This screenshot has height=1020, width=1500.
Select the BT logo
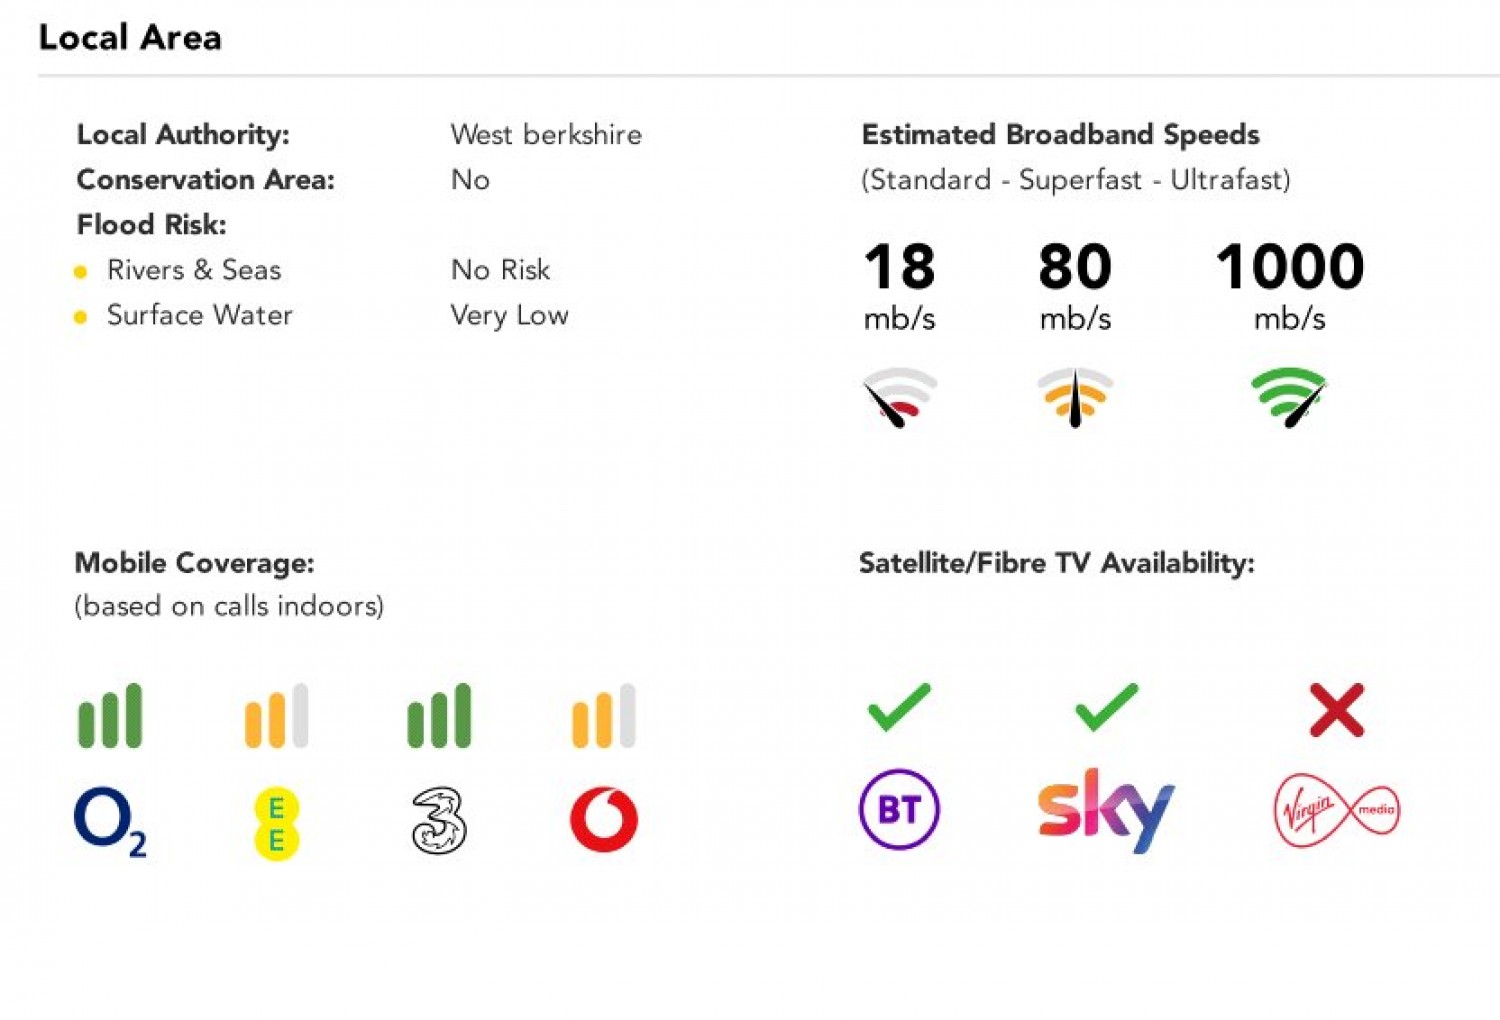899,809
